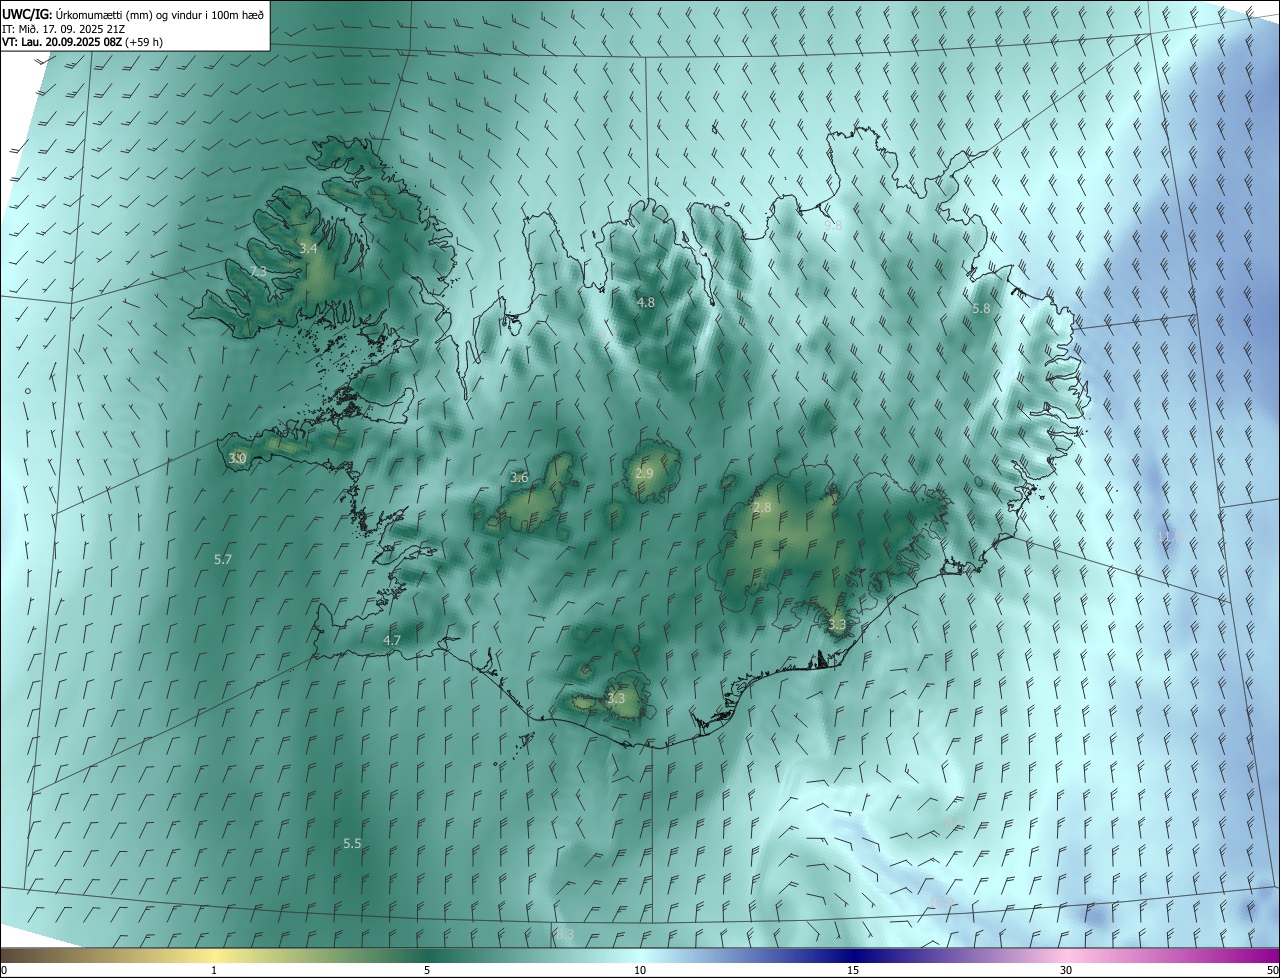Image resolution: width=1280 pixels, height=978 pixels.
Task: Click the '7.3' value label
Action: [258, 272]
